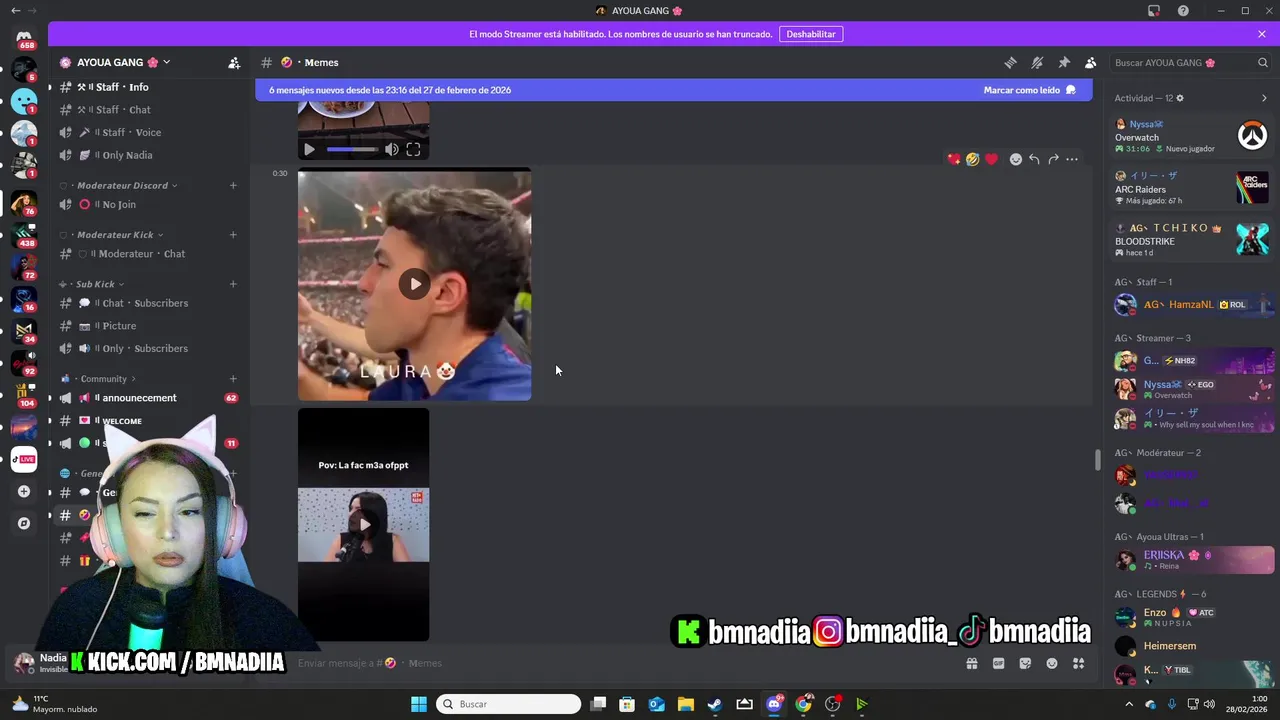
Task: Play the Pov La fac video
Action: pyautogui.click(x=364, y=524)
